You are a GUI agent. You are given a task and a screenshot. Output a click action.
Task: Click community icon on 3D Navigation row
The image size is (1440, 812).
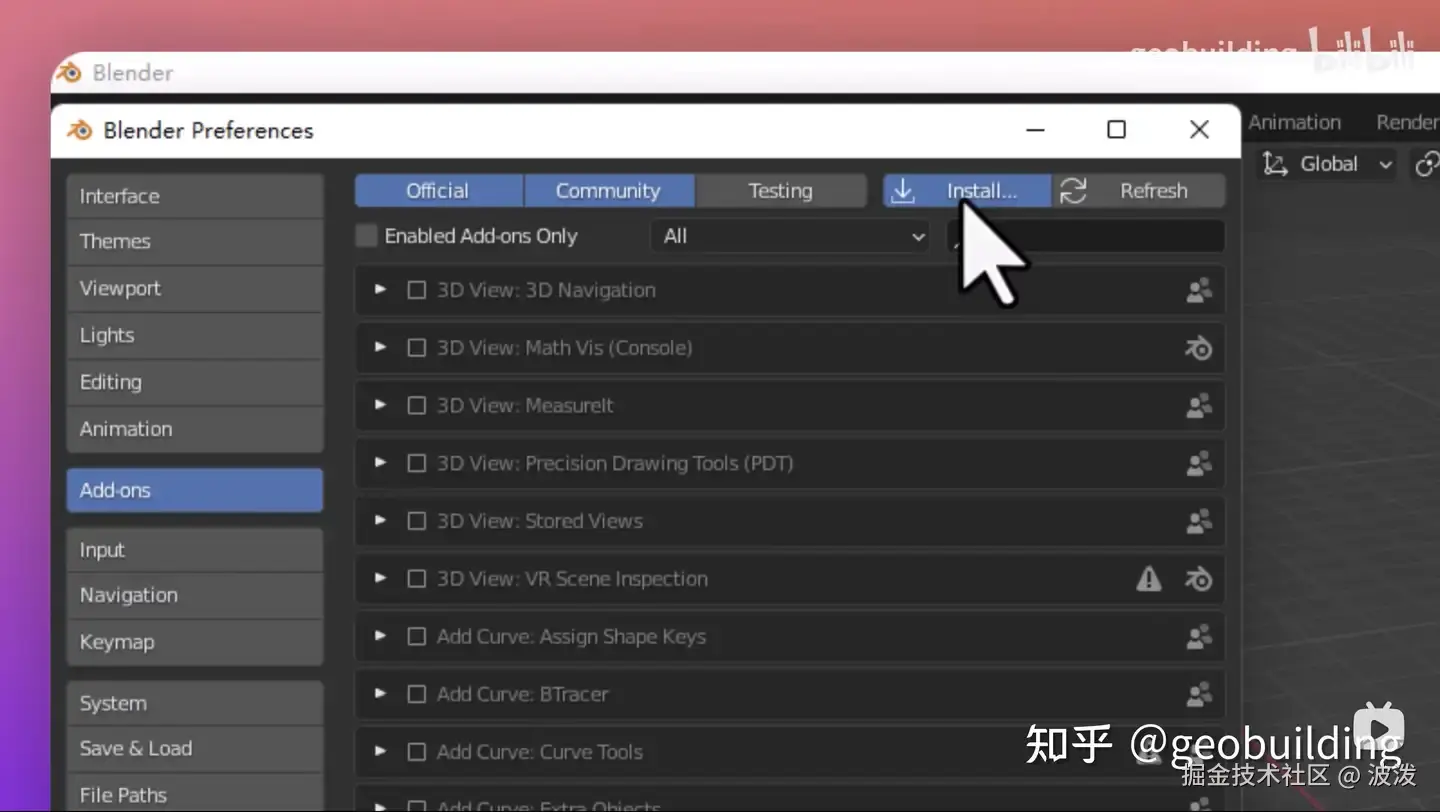pyautogui.click(x=1198, y=291)
